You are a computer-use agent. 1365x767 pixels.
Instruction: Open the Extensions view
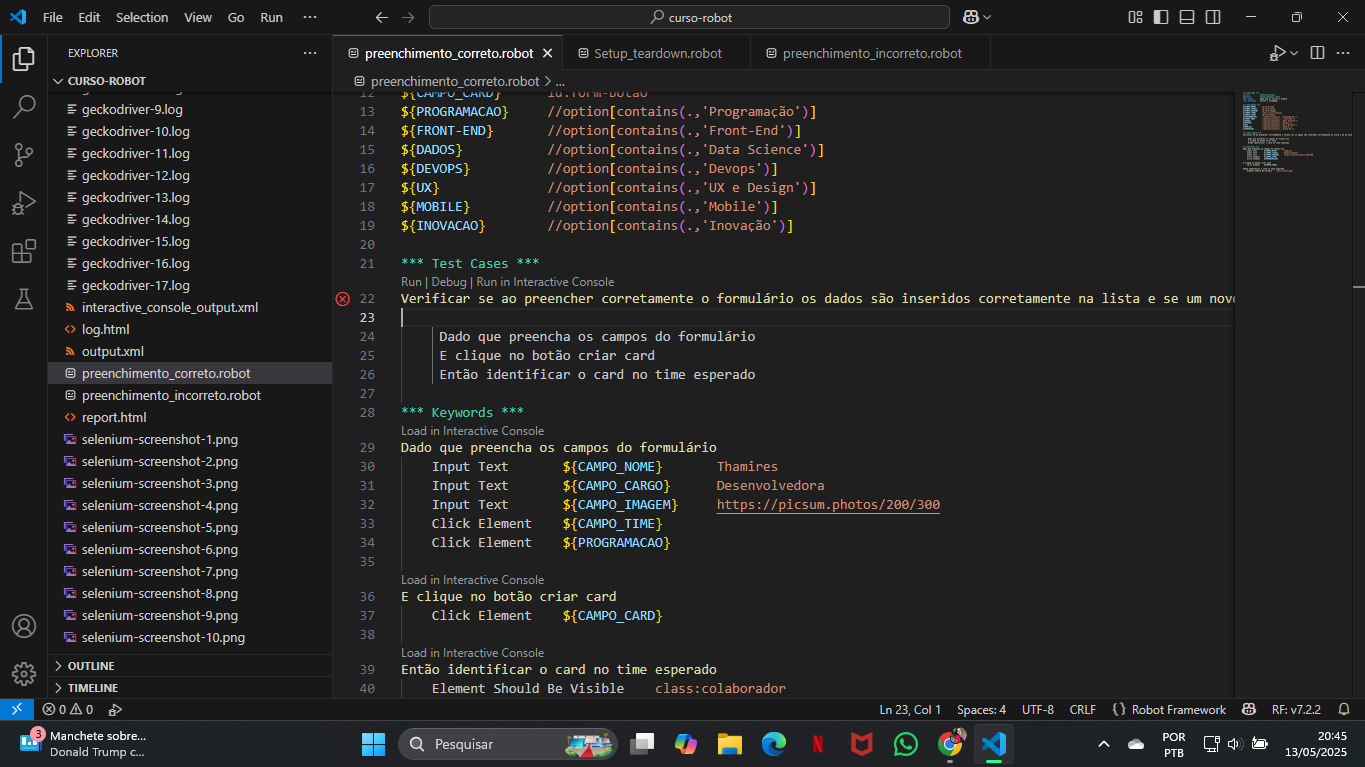click(x=24, y=251)
